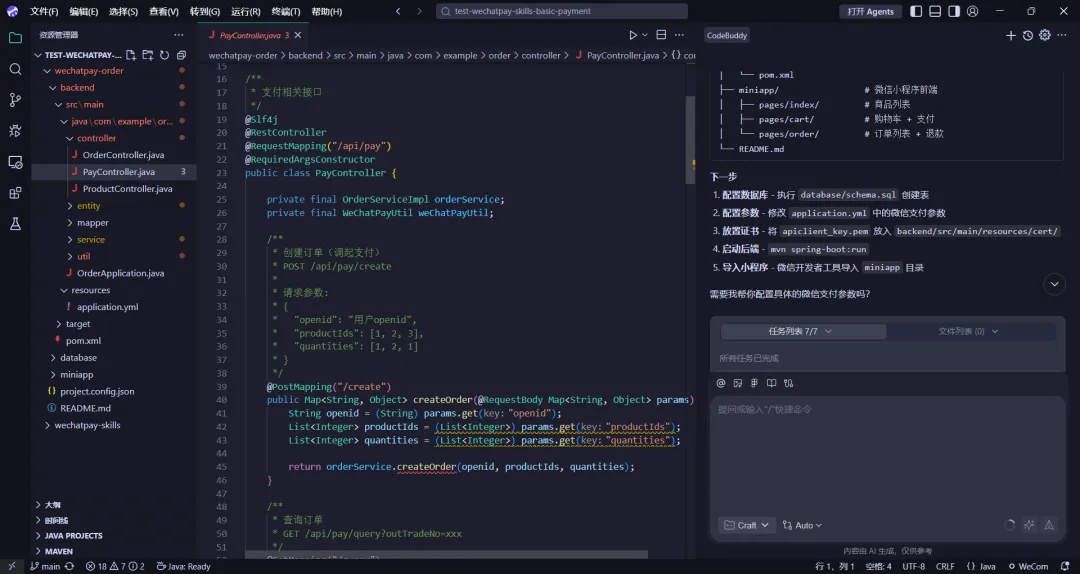This screenshot has height=574, width=1080.
Task: Open the Explorer view in the activity bar
Action: point(15,38)
